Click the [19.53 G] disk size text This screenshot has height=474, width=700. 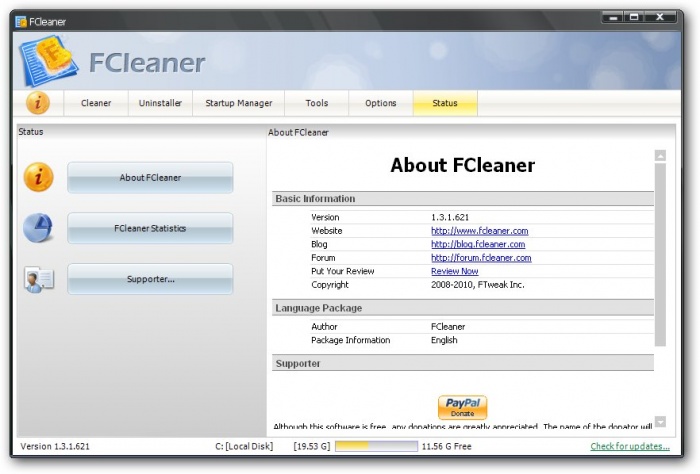coord(312,446)
